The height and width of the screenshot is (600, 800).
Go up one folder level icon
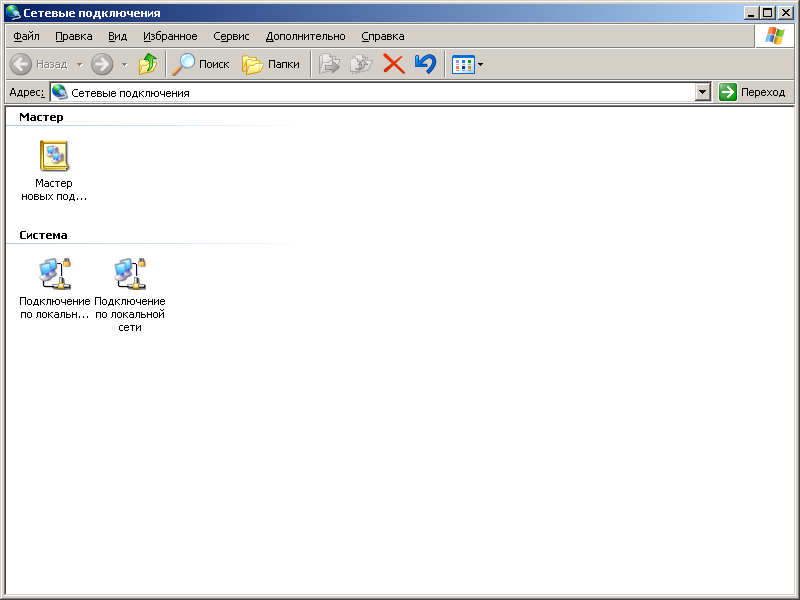[x=148, y=64]
